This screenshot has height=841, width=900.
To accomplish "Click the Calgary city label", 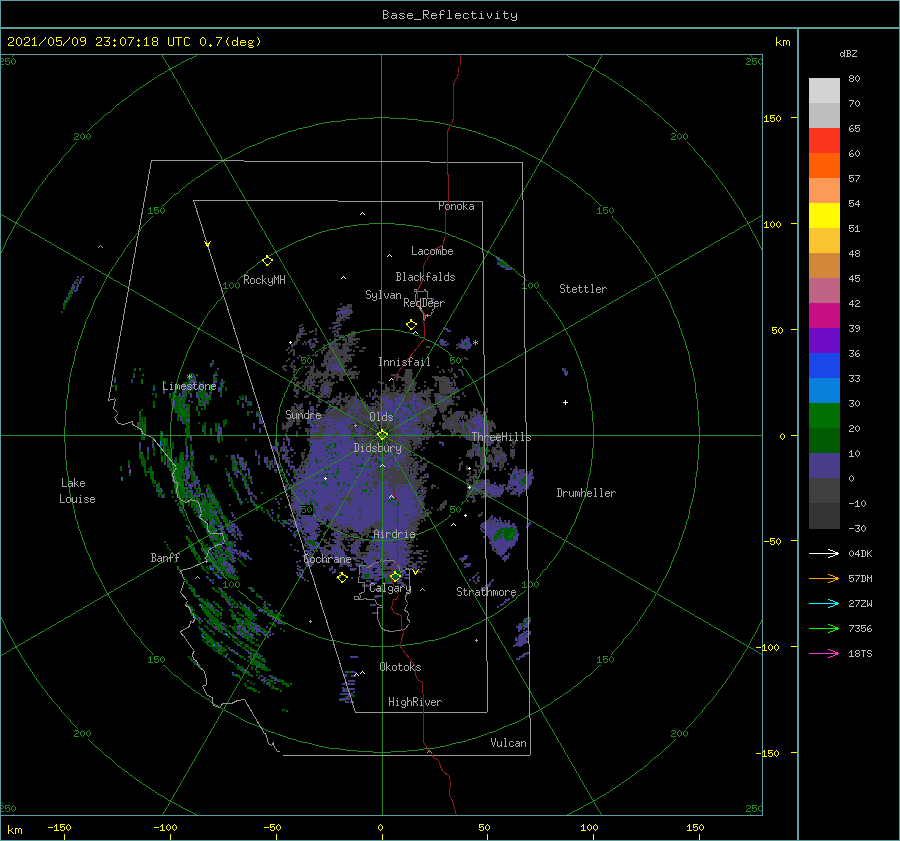I will [x=390, y=588].
